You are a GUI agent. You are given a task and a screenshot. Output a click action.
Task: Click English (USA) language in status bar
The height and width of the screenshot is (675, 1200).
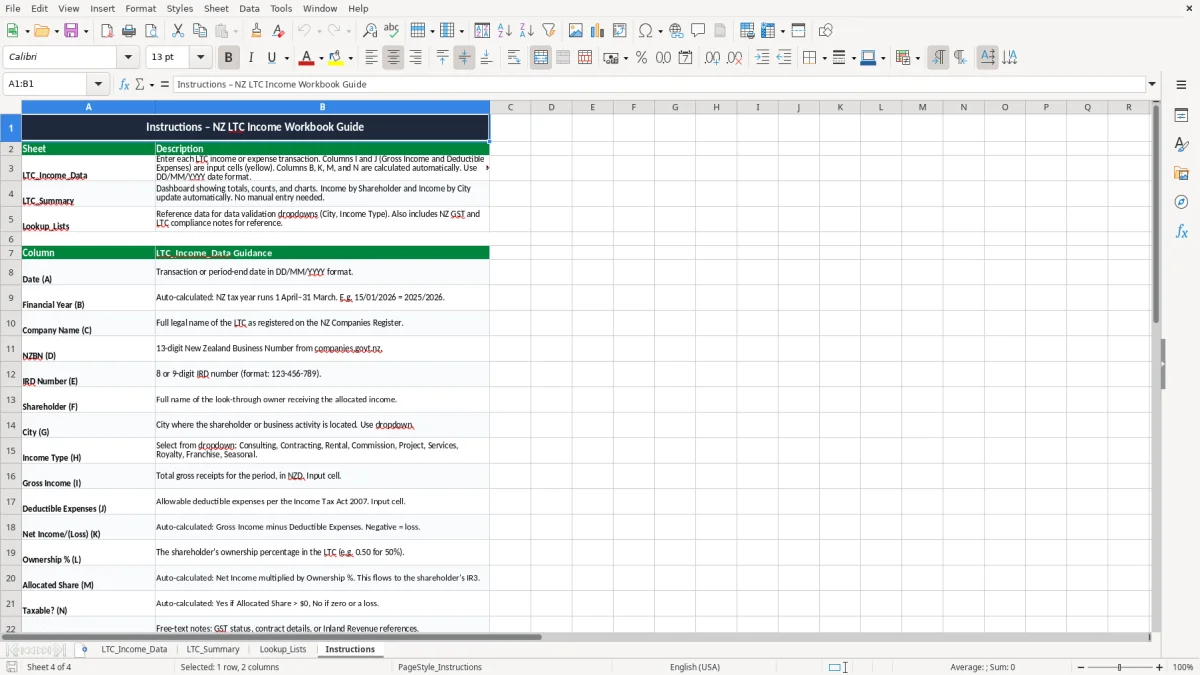[x=695, y=667]
